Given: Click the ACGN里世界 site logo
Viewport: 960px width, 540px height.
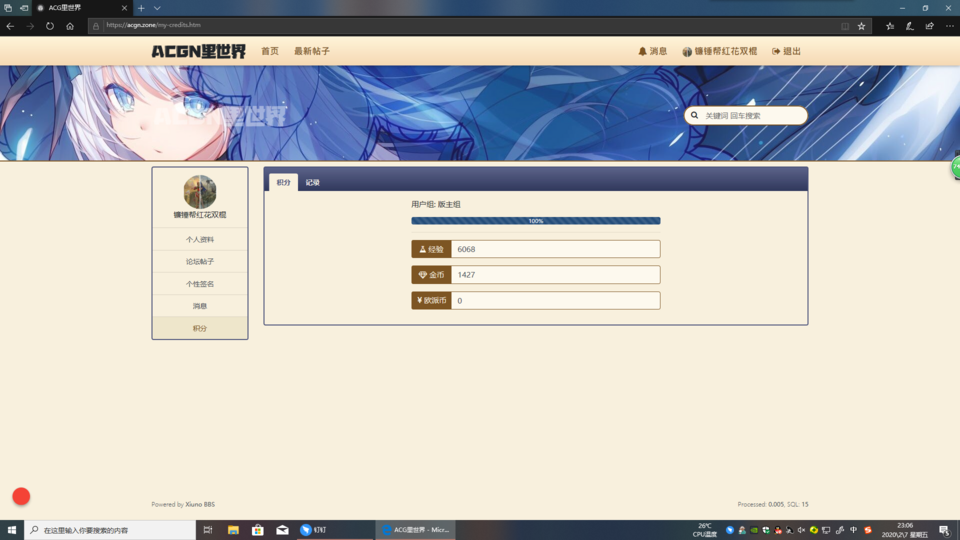Looking at the screenshot, I should point(198,51).
